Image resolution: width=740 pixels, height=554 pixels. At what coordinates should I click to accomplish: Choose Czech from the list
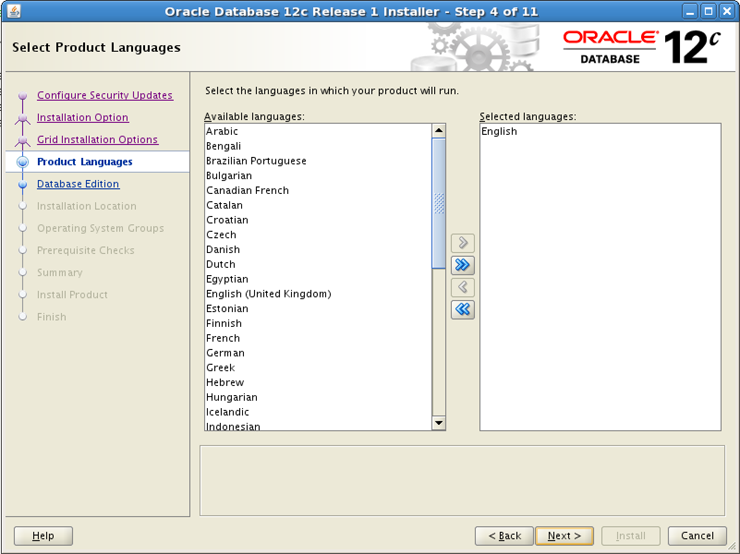pos(318,235)
